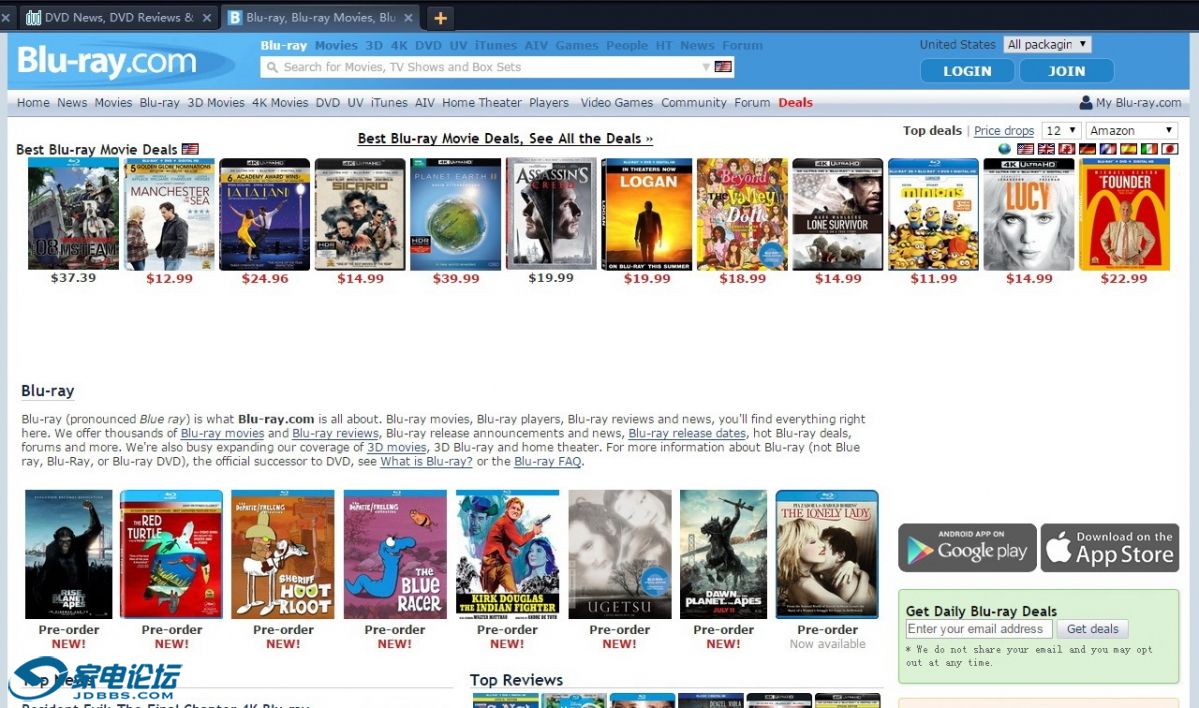This screenshot has width=1199, height=708.
Task: Open the red Deals menu item
Action: pos(795,103)
